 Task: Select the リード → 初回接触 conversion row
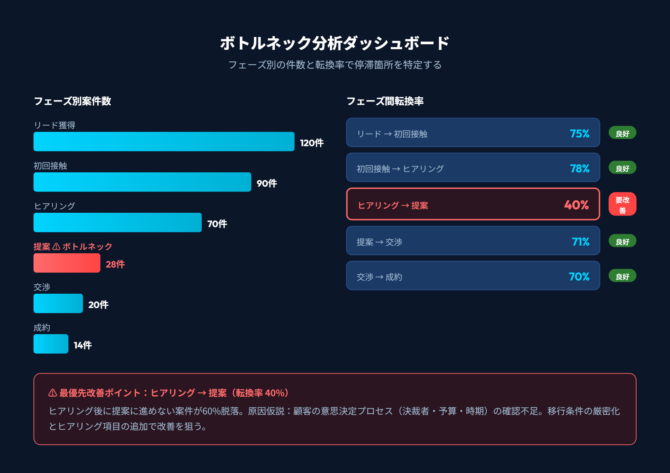472,133
